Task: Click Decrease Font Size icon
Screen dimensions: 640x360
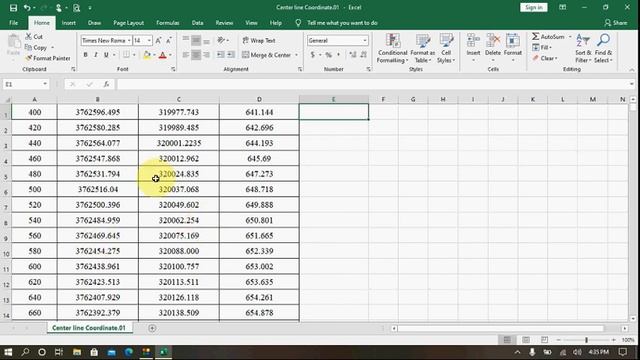Action: [x=168, y=40]
